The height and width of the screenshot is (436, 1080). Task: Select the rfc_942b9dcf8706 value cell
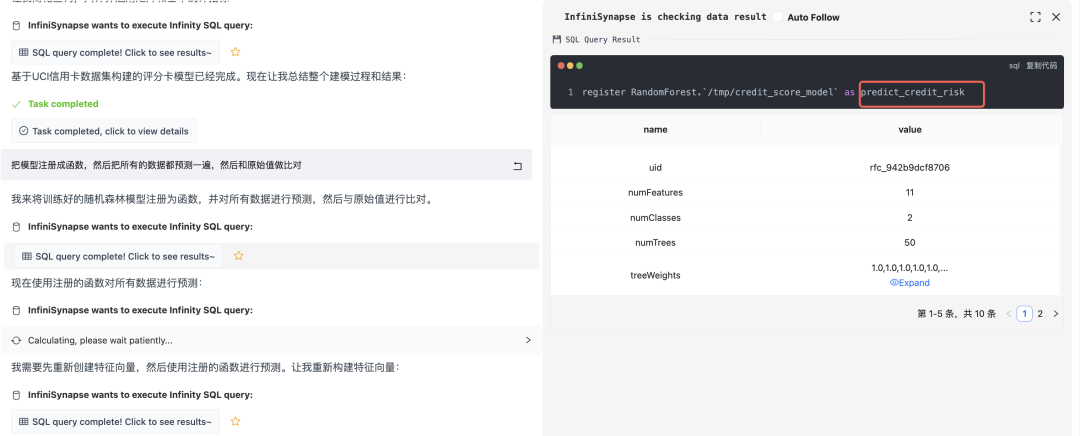910,167
